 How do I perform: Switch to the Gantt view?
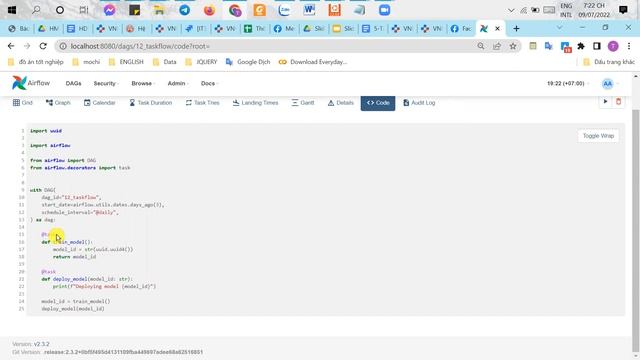[303, 103]
